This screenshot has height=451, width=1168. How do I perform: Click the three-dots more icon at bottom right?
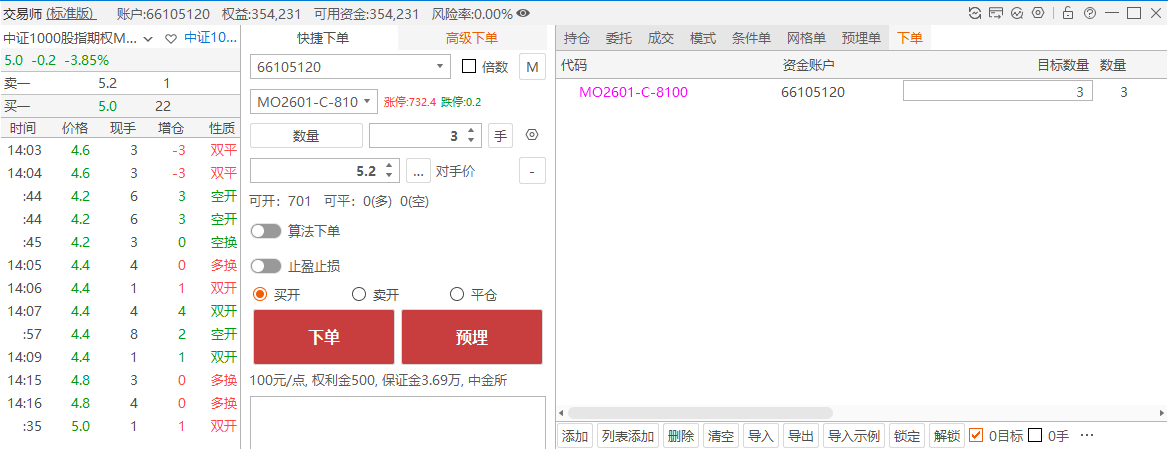1088,436
